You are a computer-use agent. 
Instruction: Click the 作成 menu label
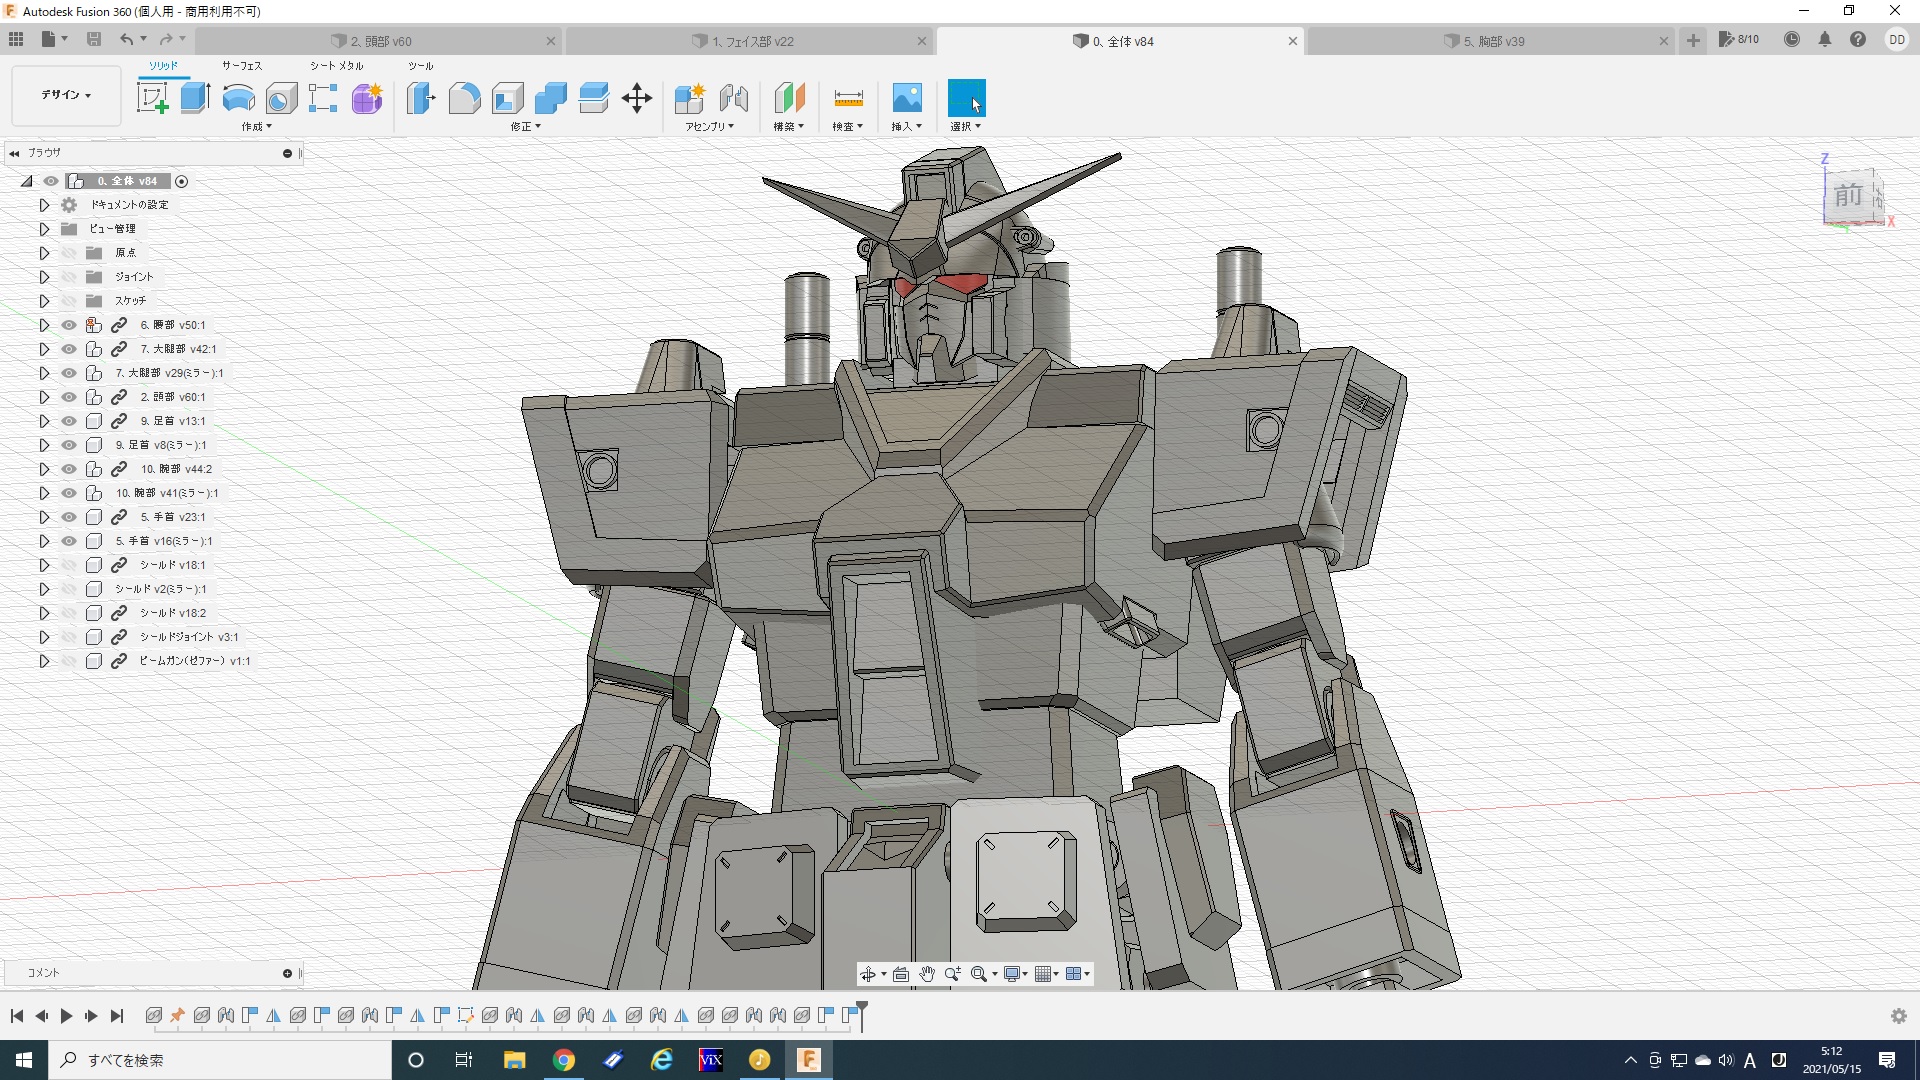tap(256, 127)
